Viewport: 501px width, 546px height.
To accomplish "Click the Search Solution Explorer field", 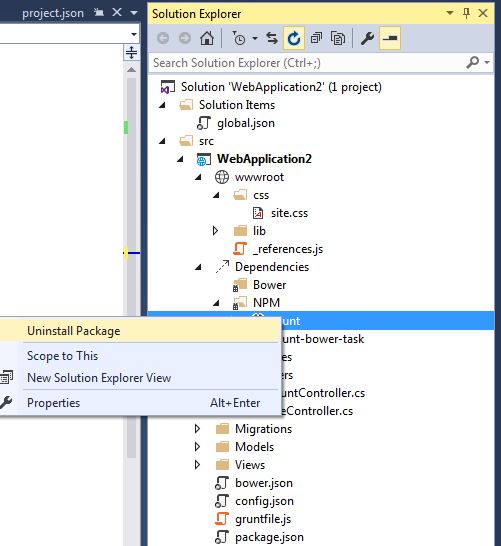I will click(x=306, y=63).
